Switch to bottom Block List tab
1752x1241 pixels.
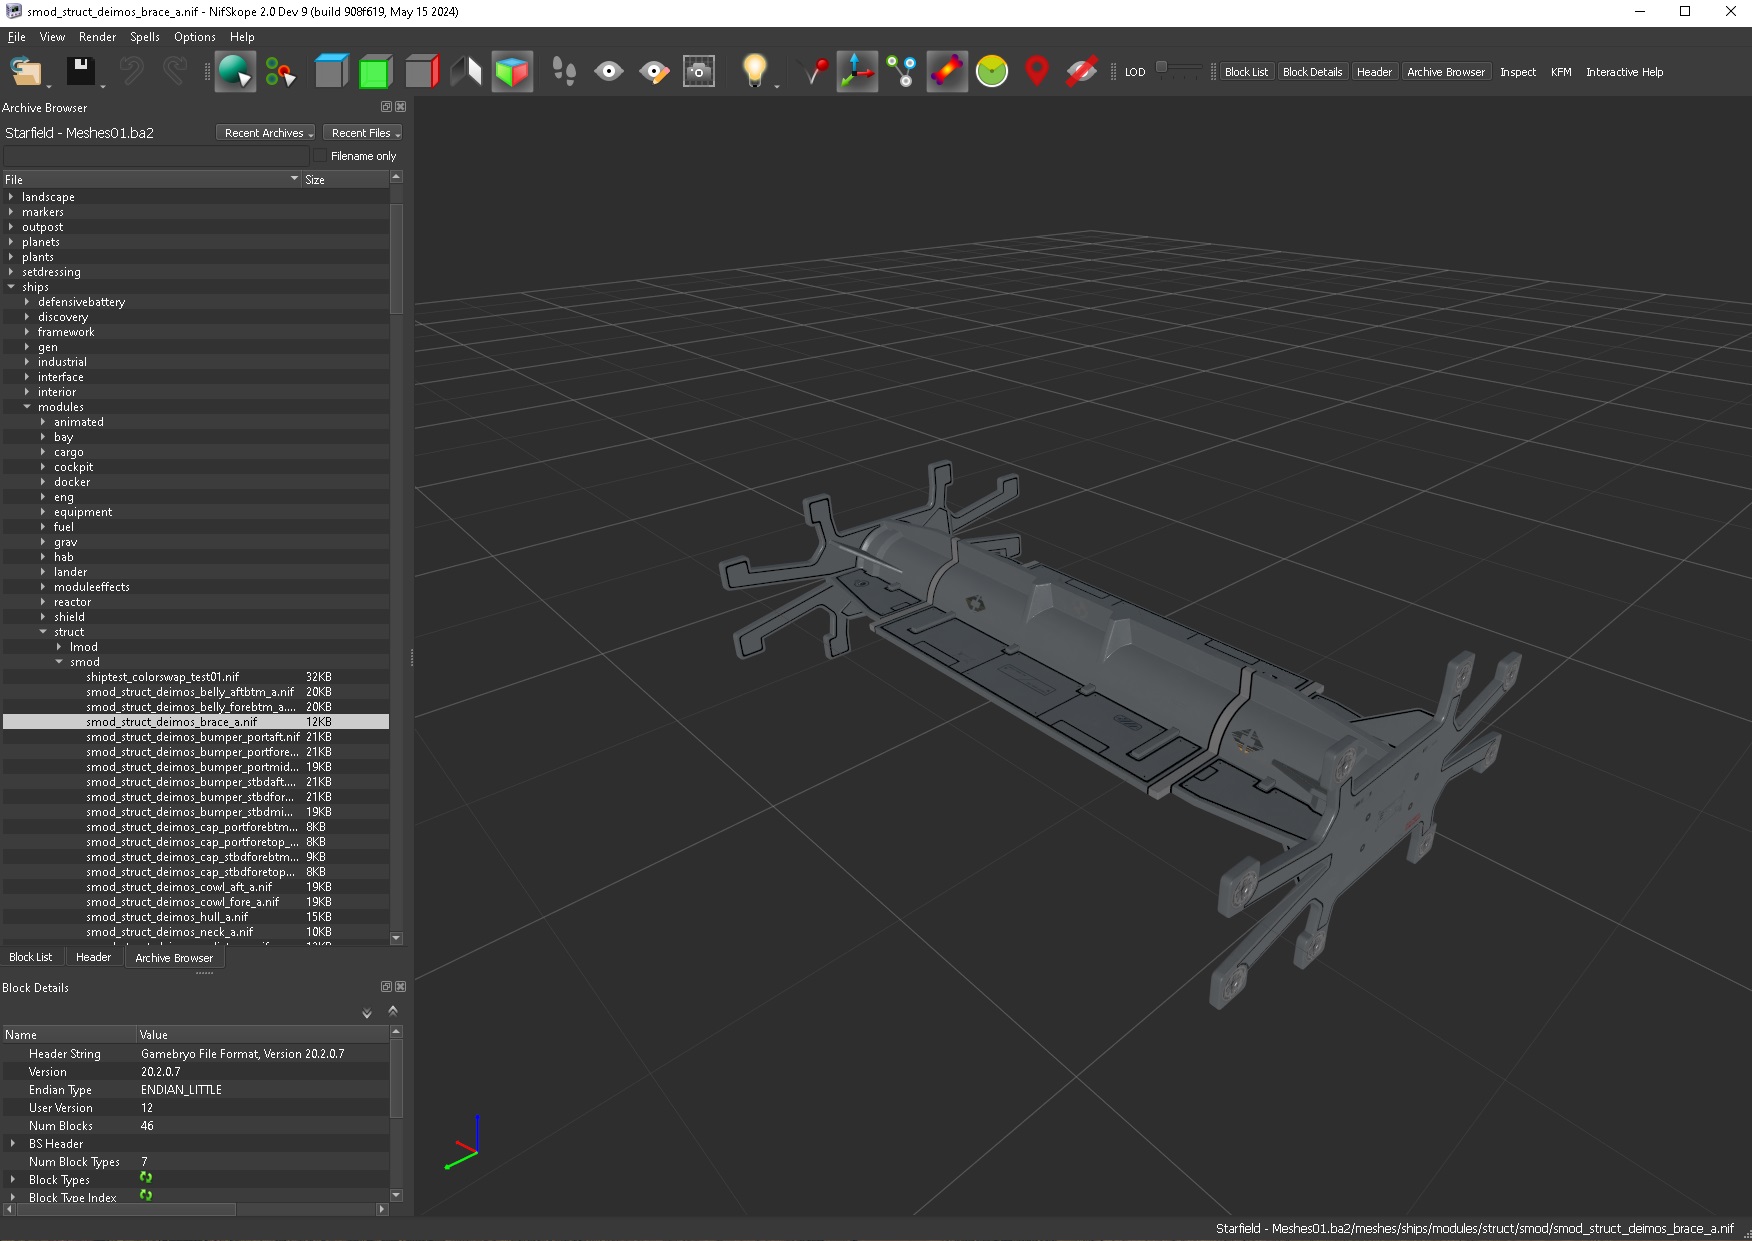(x=31, y=957)
